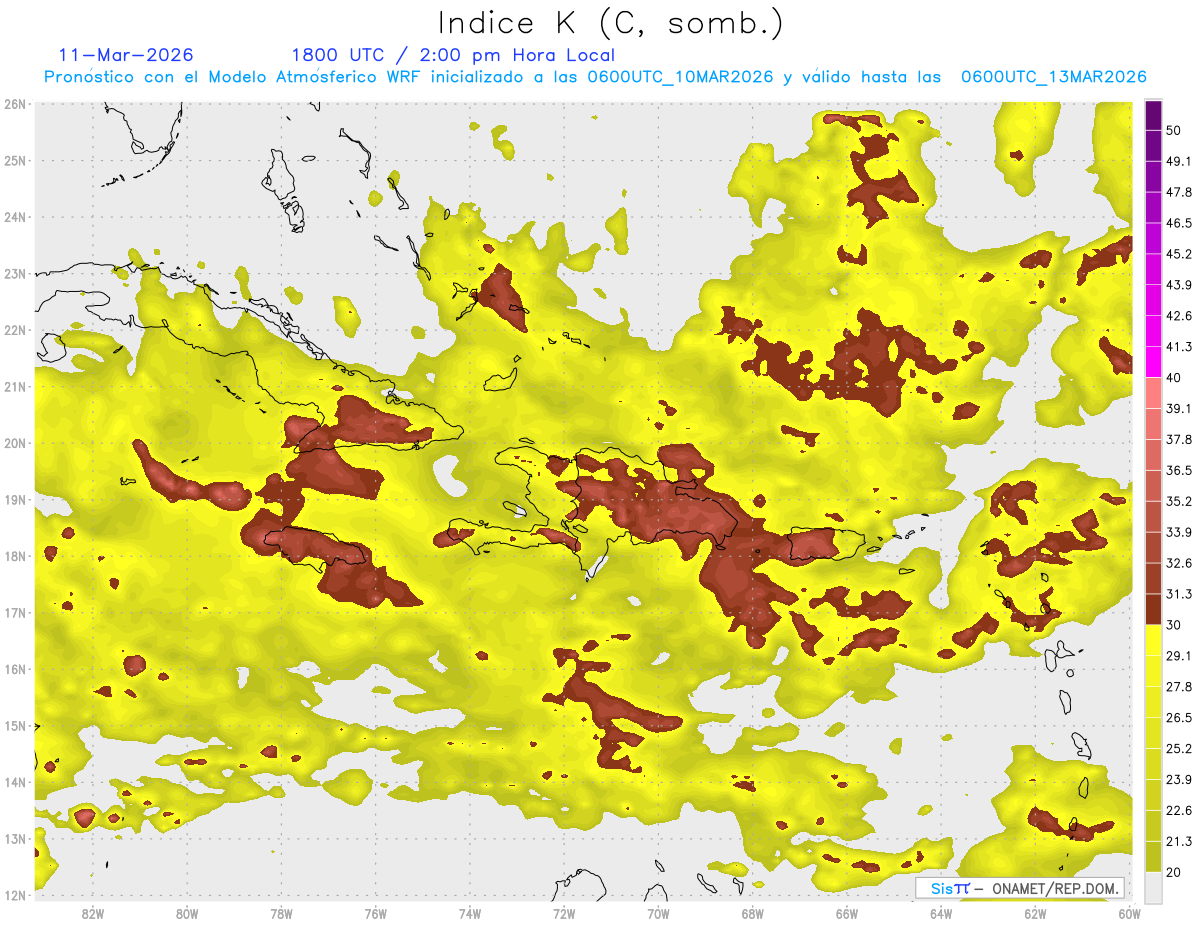This screenshot has width=1200, height=927.
Task: Click the dark brown swatch between 30 and 31.3
Action: pyautogui.click(x=1153, y=610)
